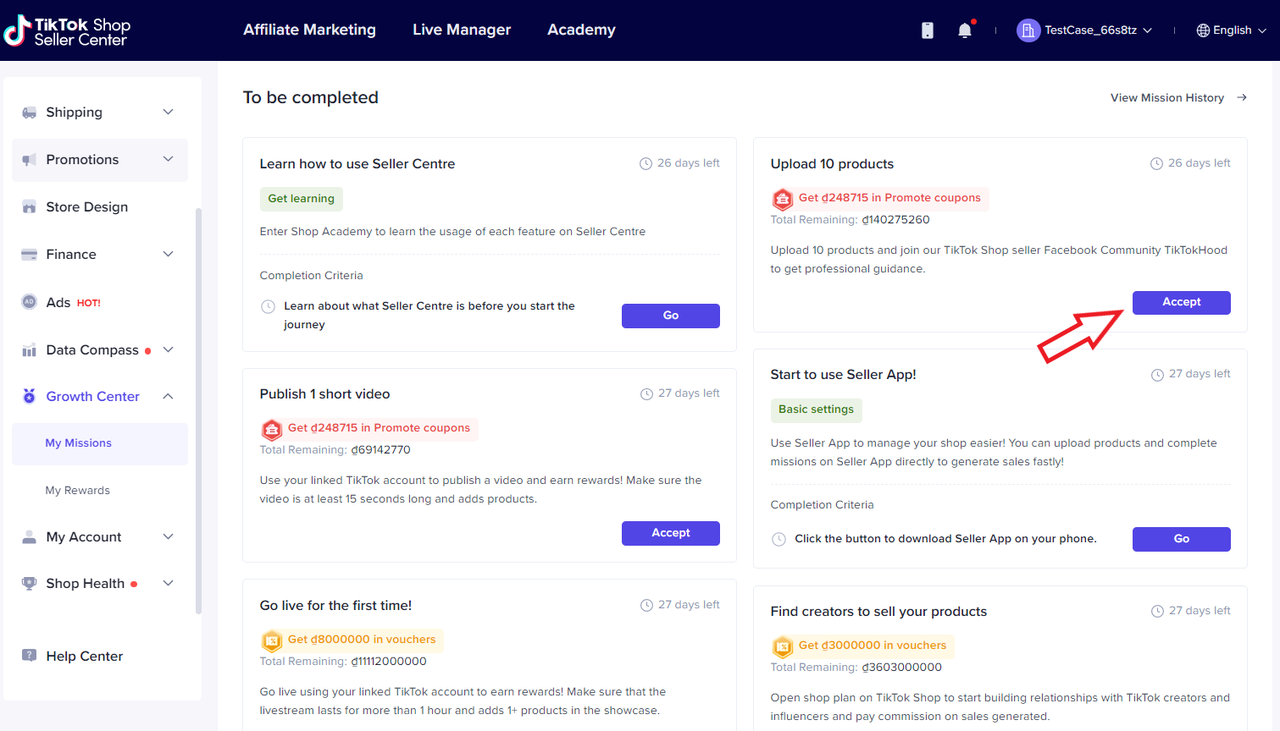Switch to Live Manager
Image resolution: width=1280 pixels, height=731 pixels.
click(x=461, y=30)
